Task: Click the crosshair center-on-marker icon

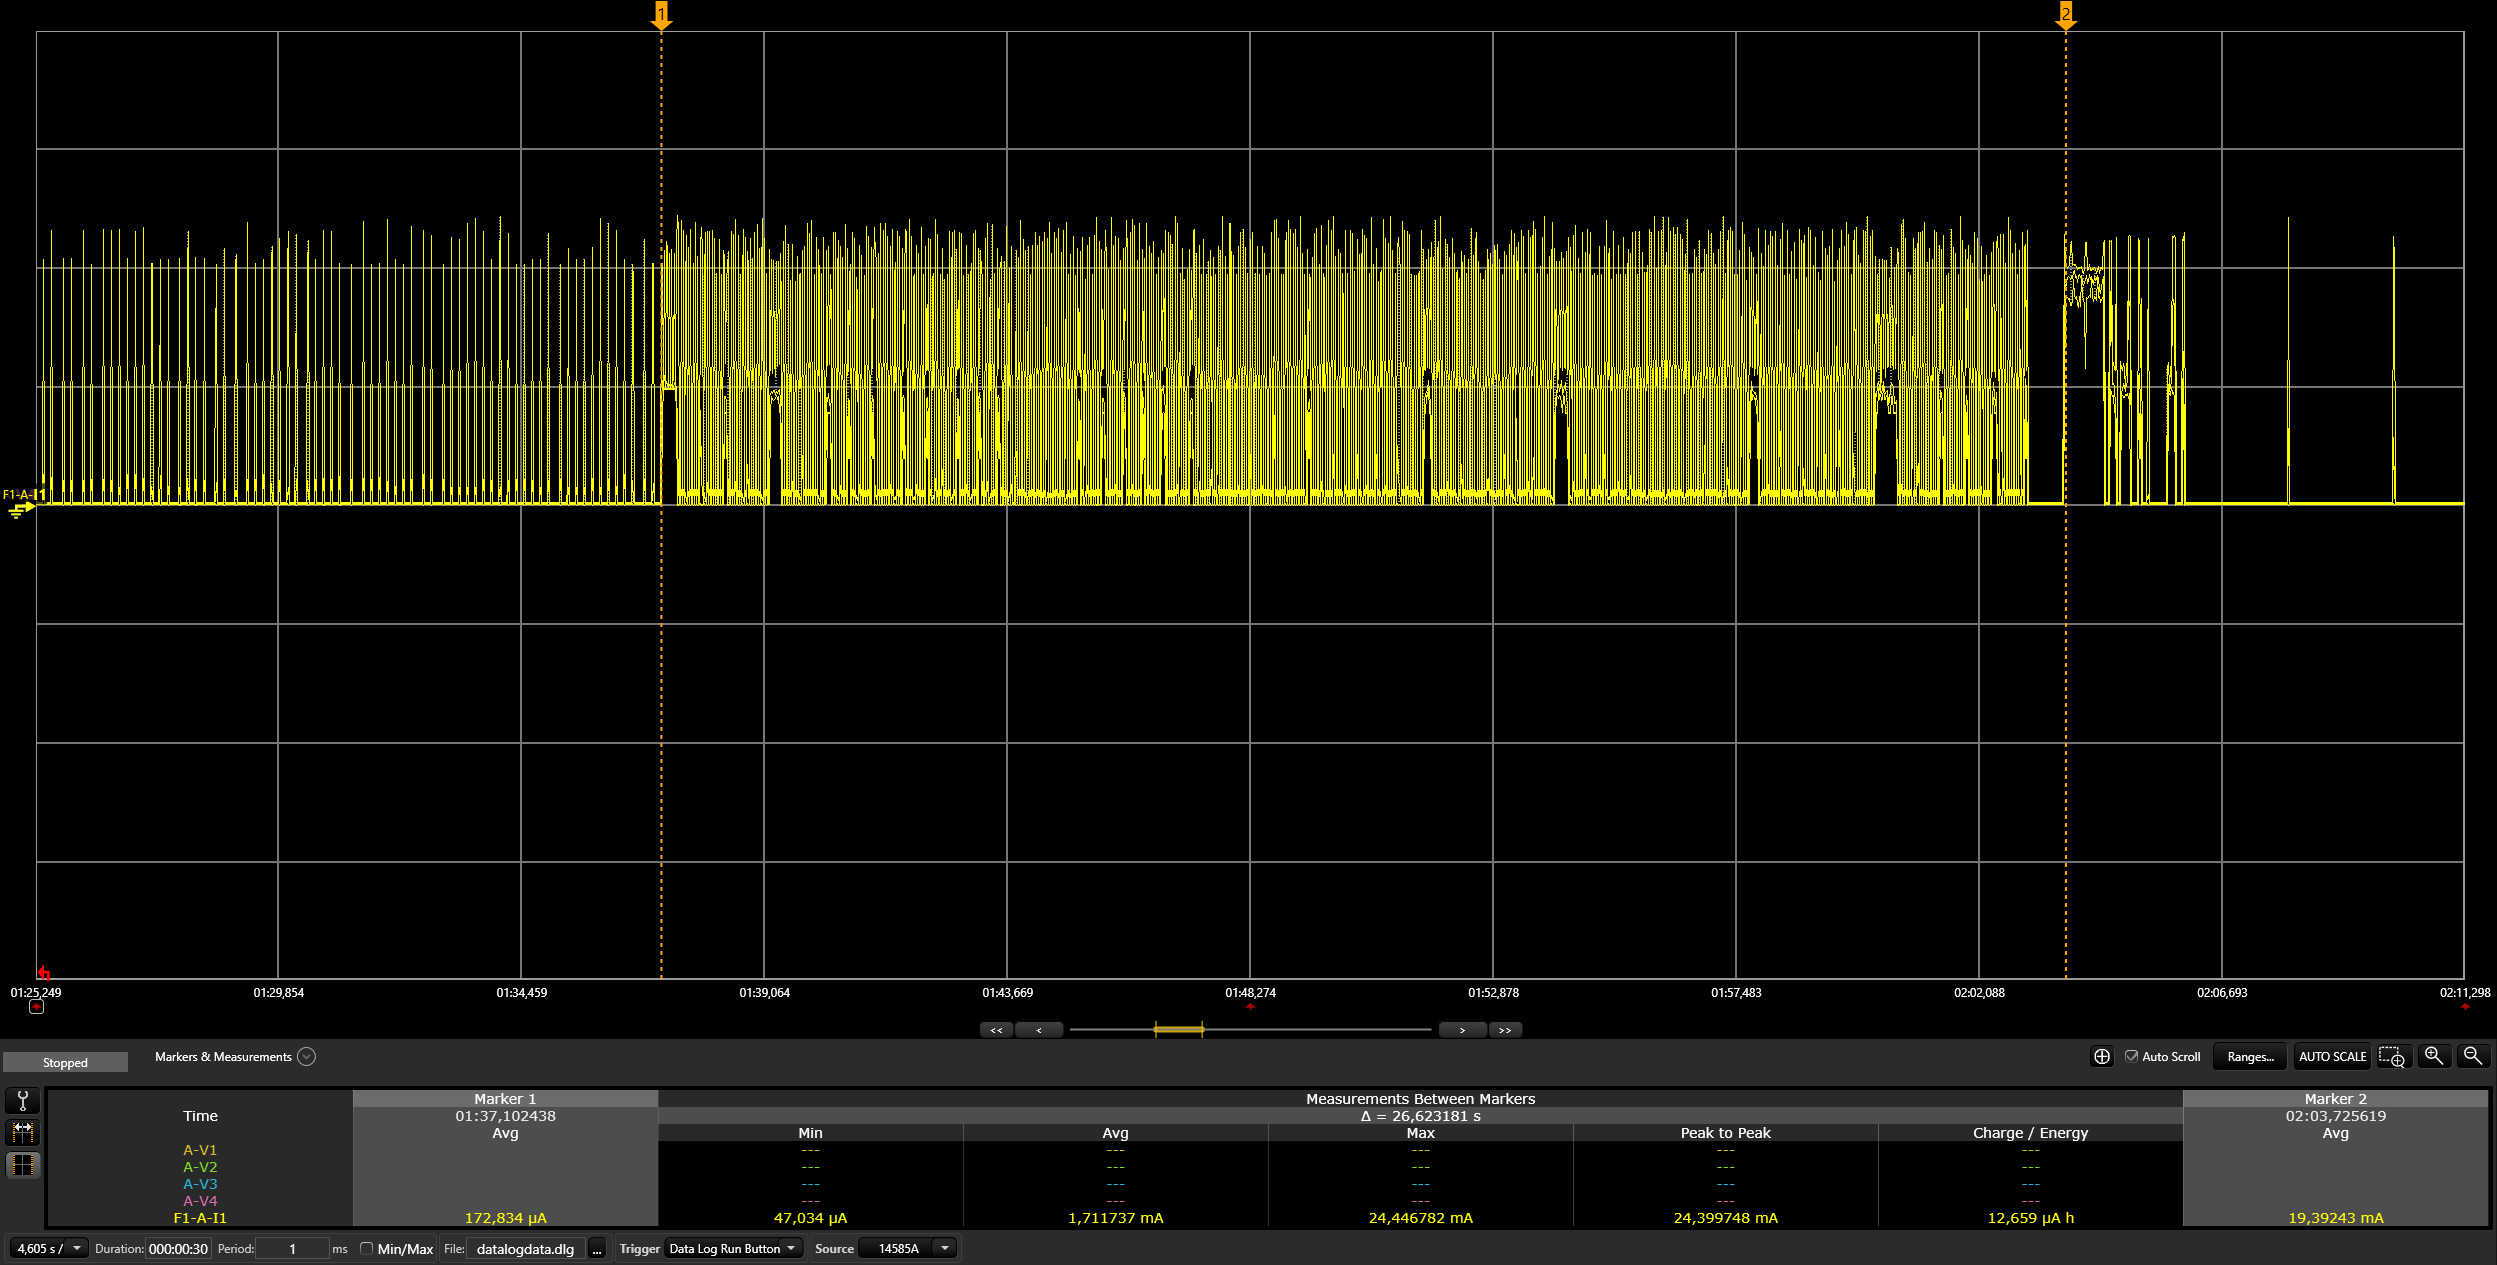Action: (2102, 1057)
